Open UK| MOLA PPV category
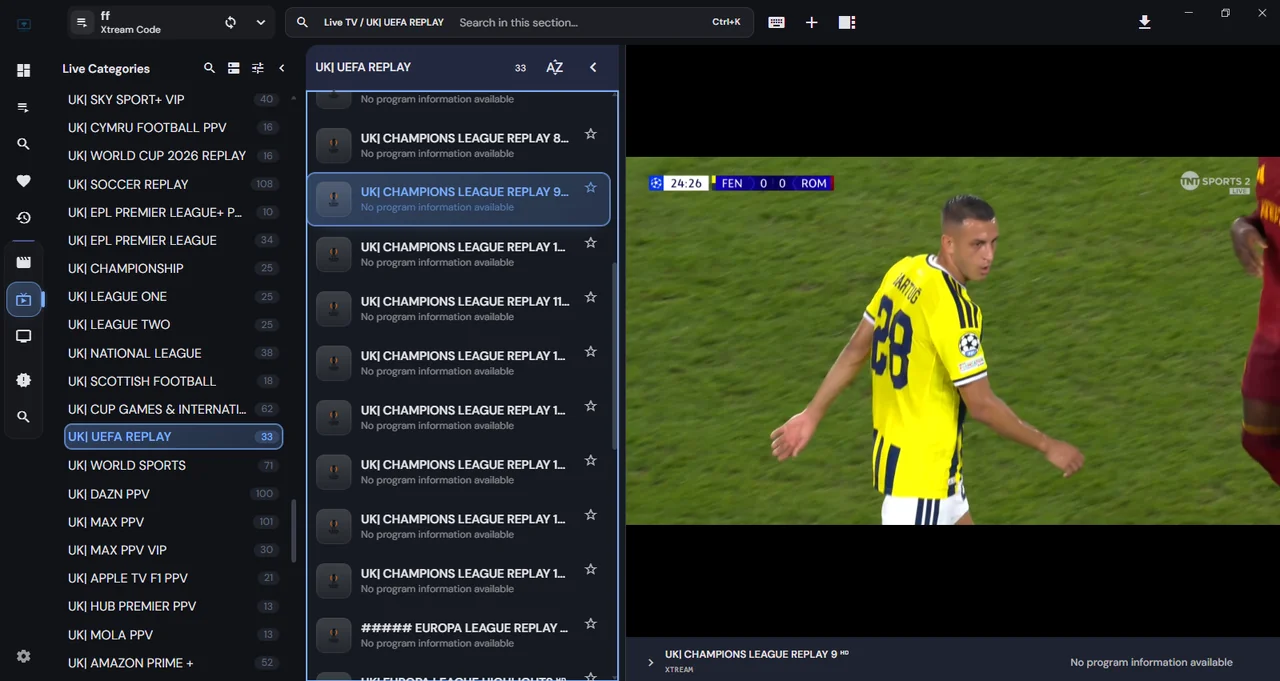Viewport: 1280px width, 681px height. 173,635
